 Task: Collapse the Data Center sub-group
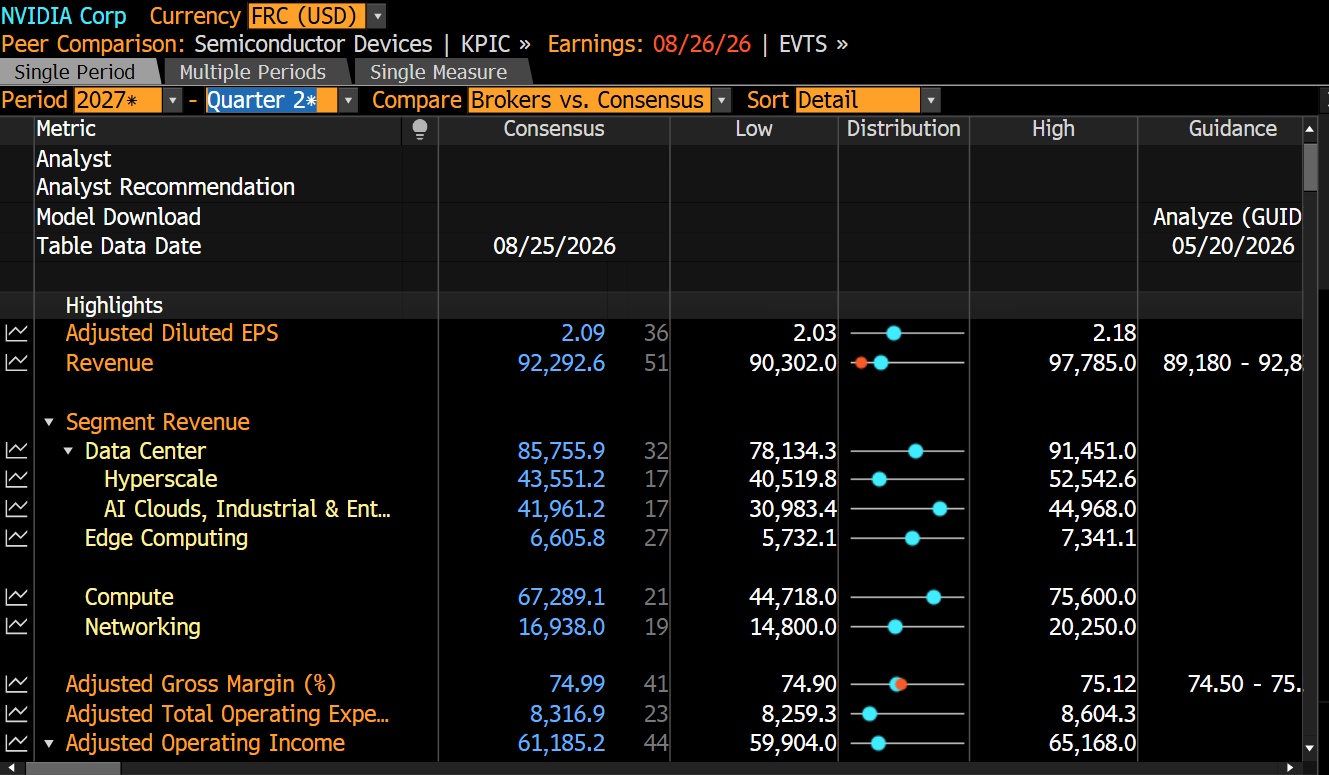click(x=68, y=452)
